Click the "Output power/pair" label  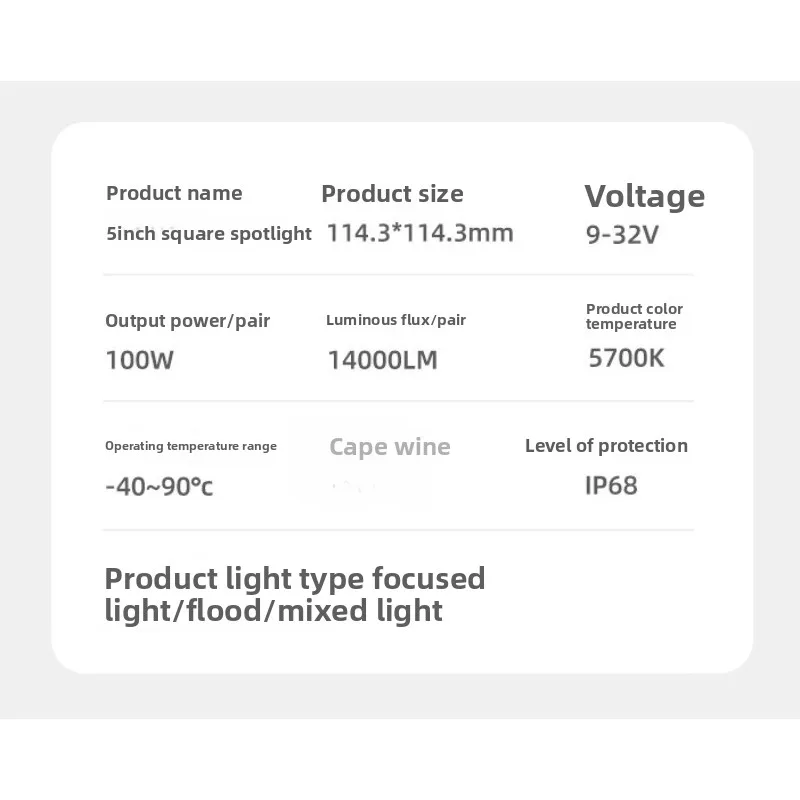coord(187,321)
